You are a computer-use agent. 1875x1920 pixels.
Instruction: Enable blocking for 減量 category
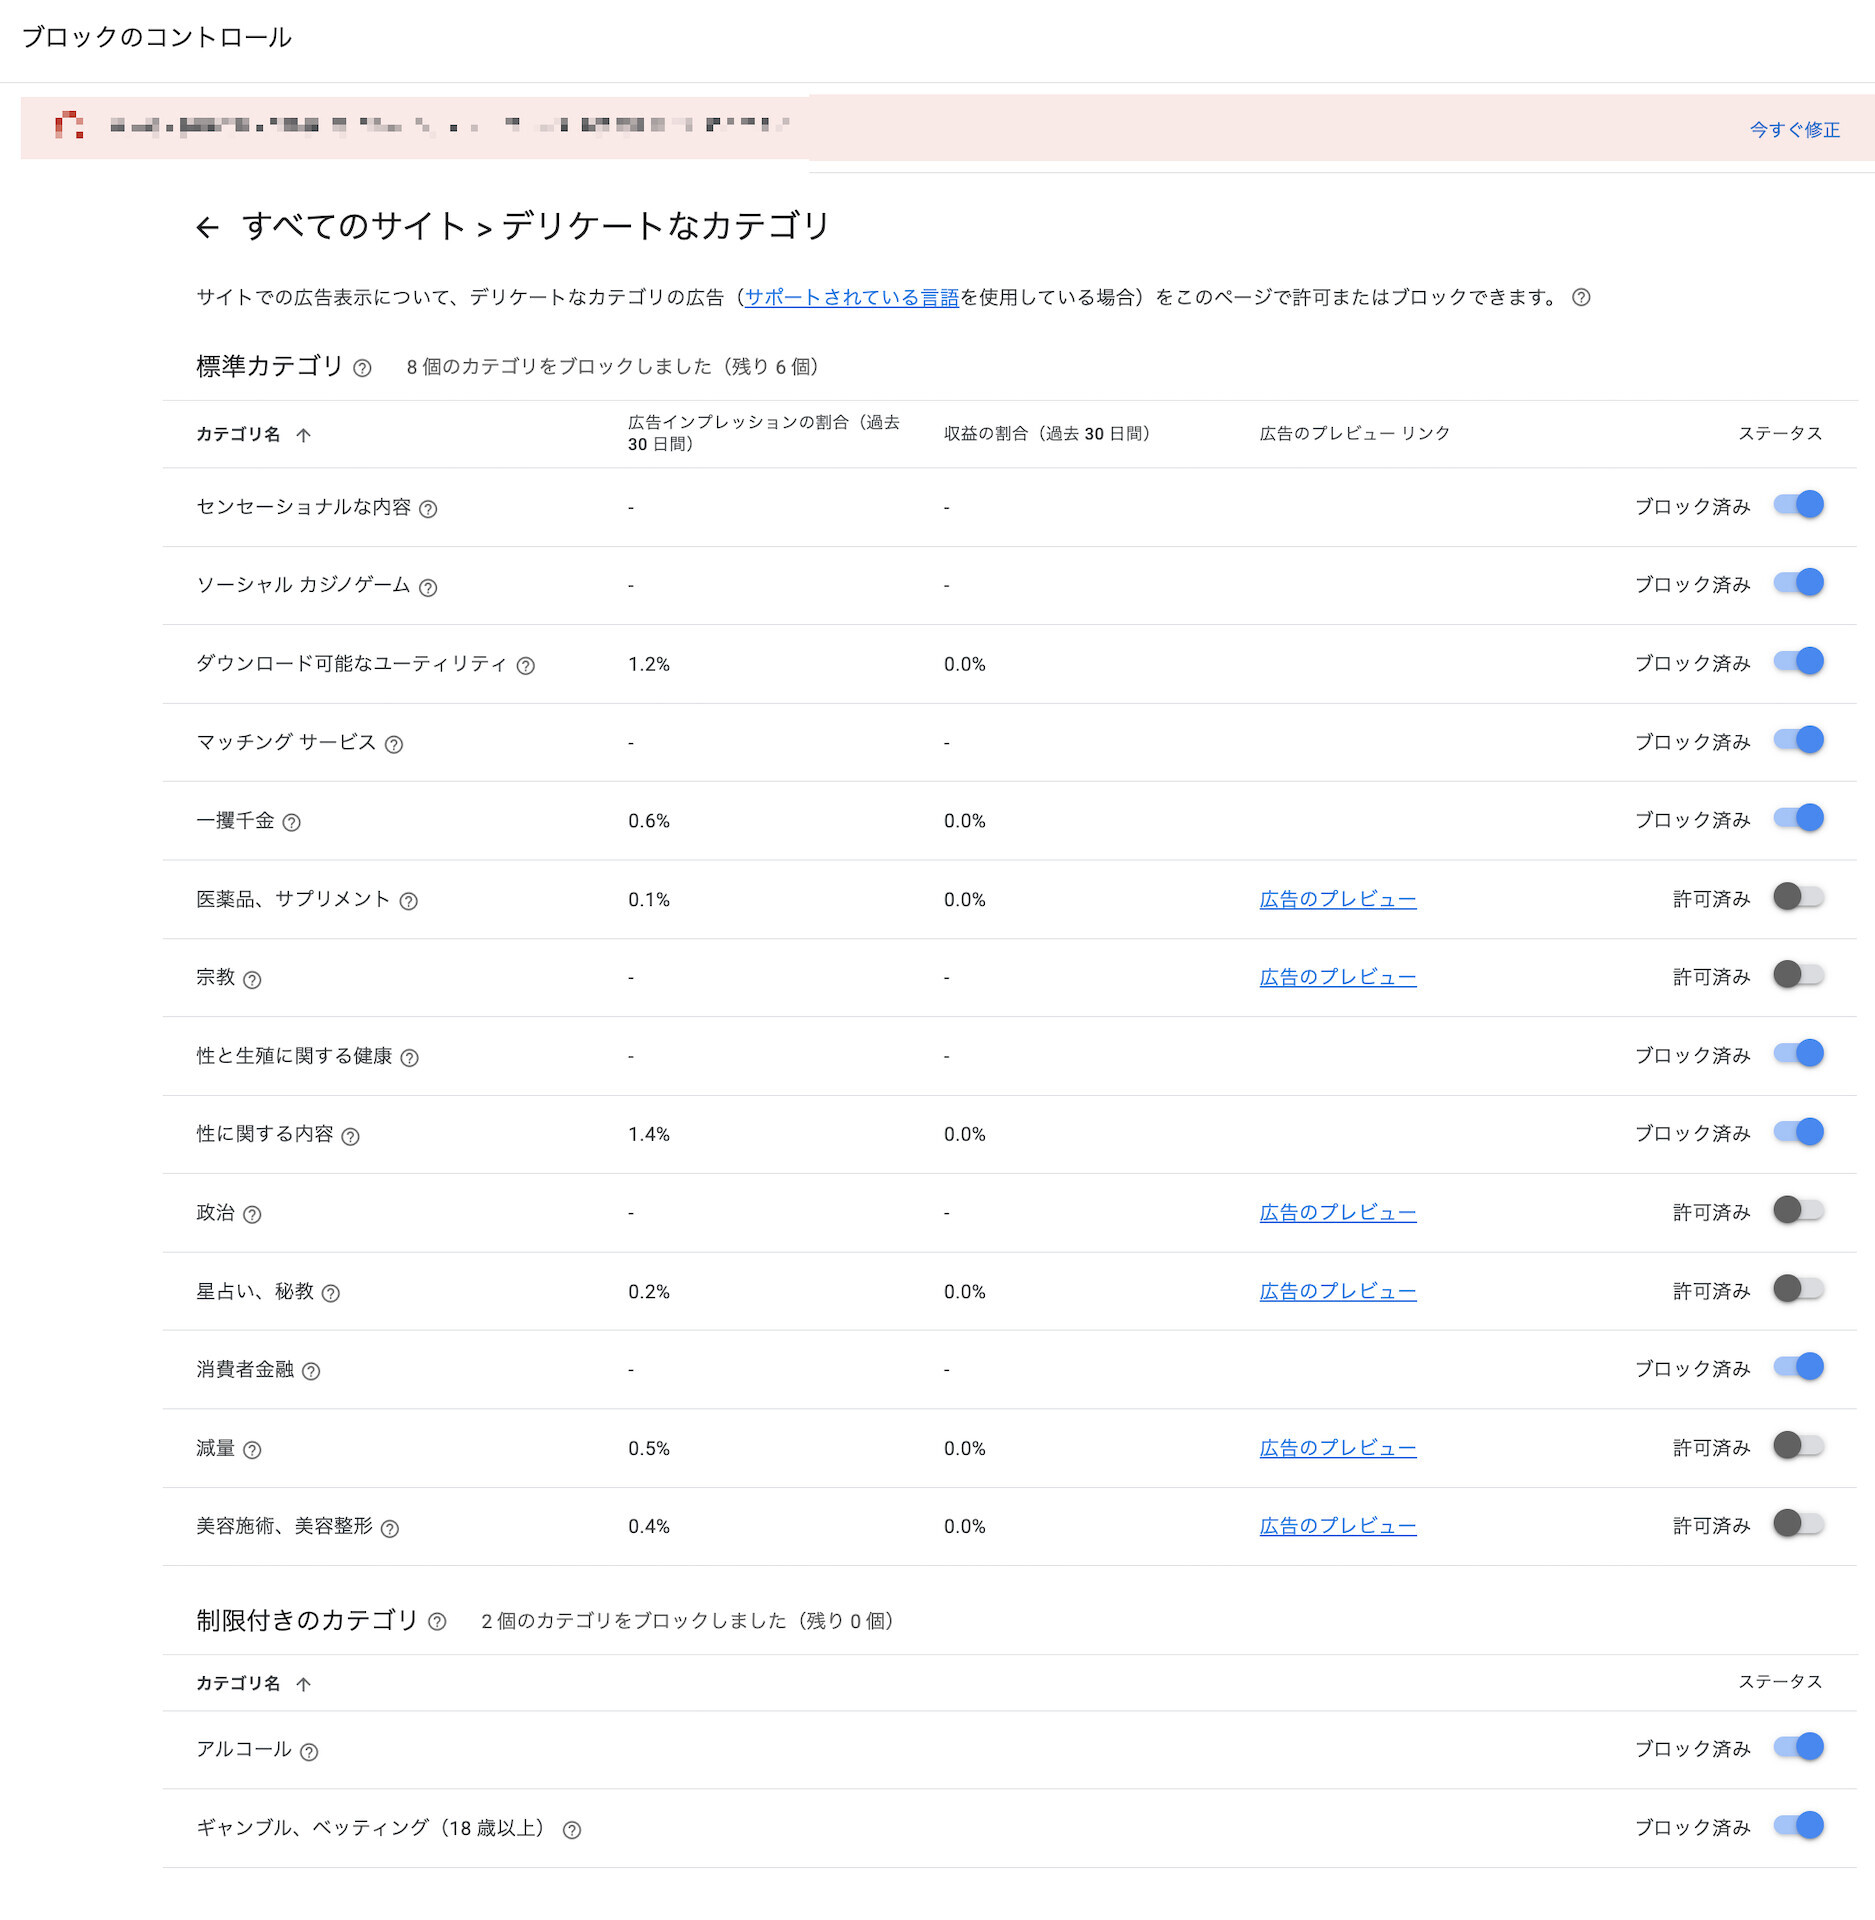point(1798,1445)
